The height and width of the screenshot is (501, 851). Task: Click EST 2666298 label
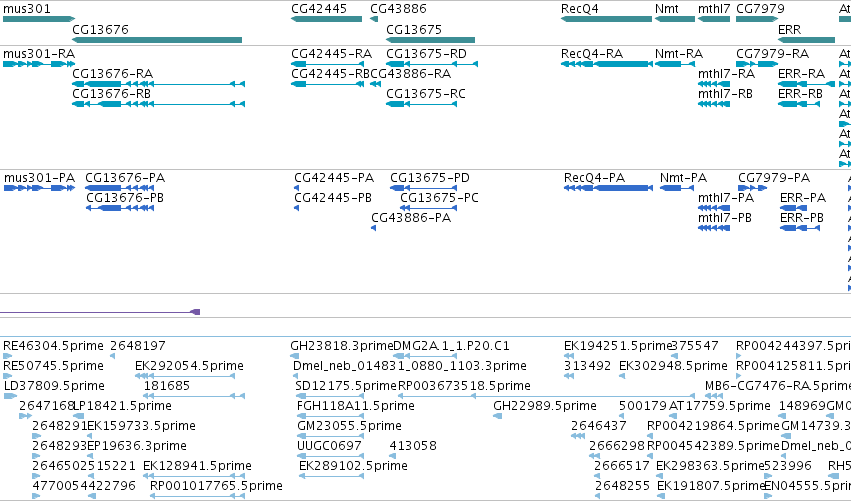tap(617, 446)
